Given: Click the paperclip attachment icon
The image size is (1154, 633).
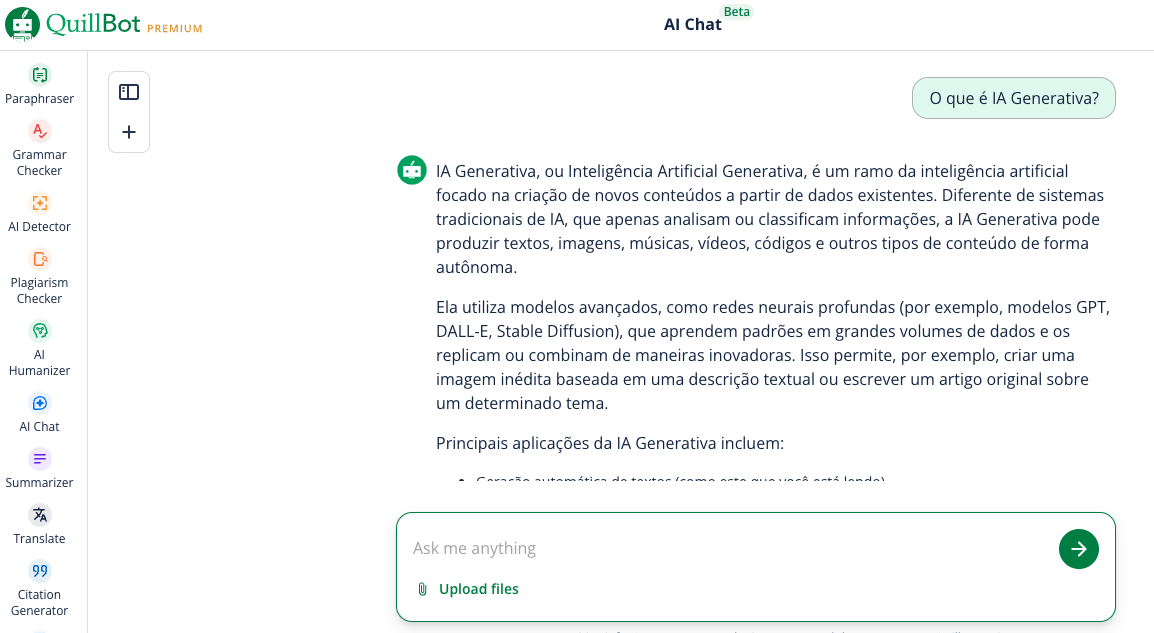Looking at the screenshot, I should click(x=422, y=589).
